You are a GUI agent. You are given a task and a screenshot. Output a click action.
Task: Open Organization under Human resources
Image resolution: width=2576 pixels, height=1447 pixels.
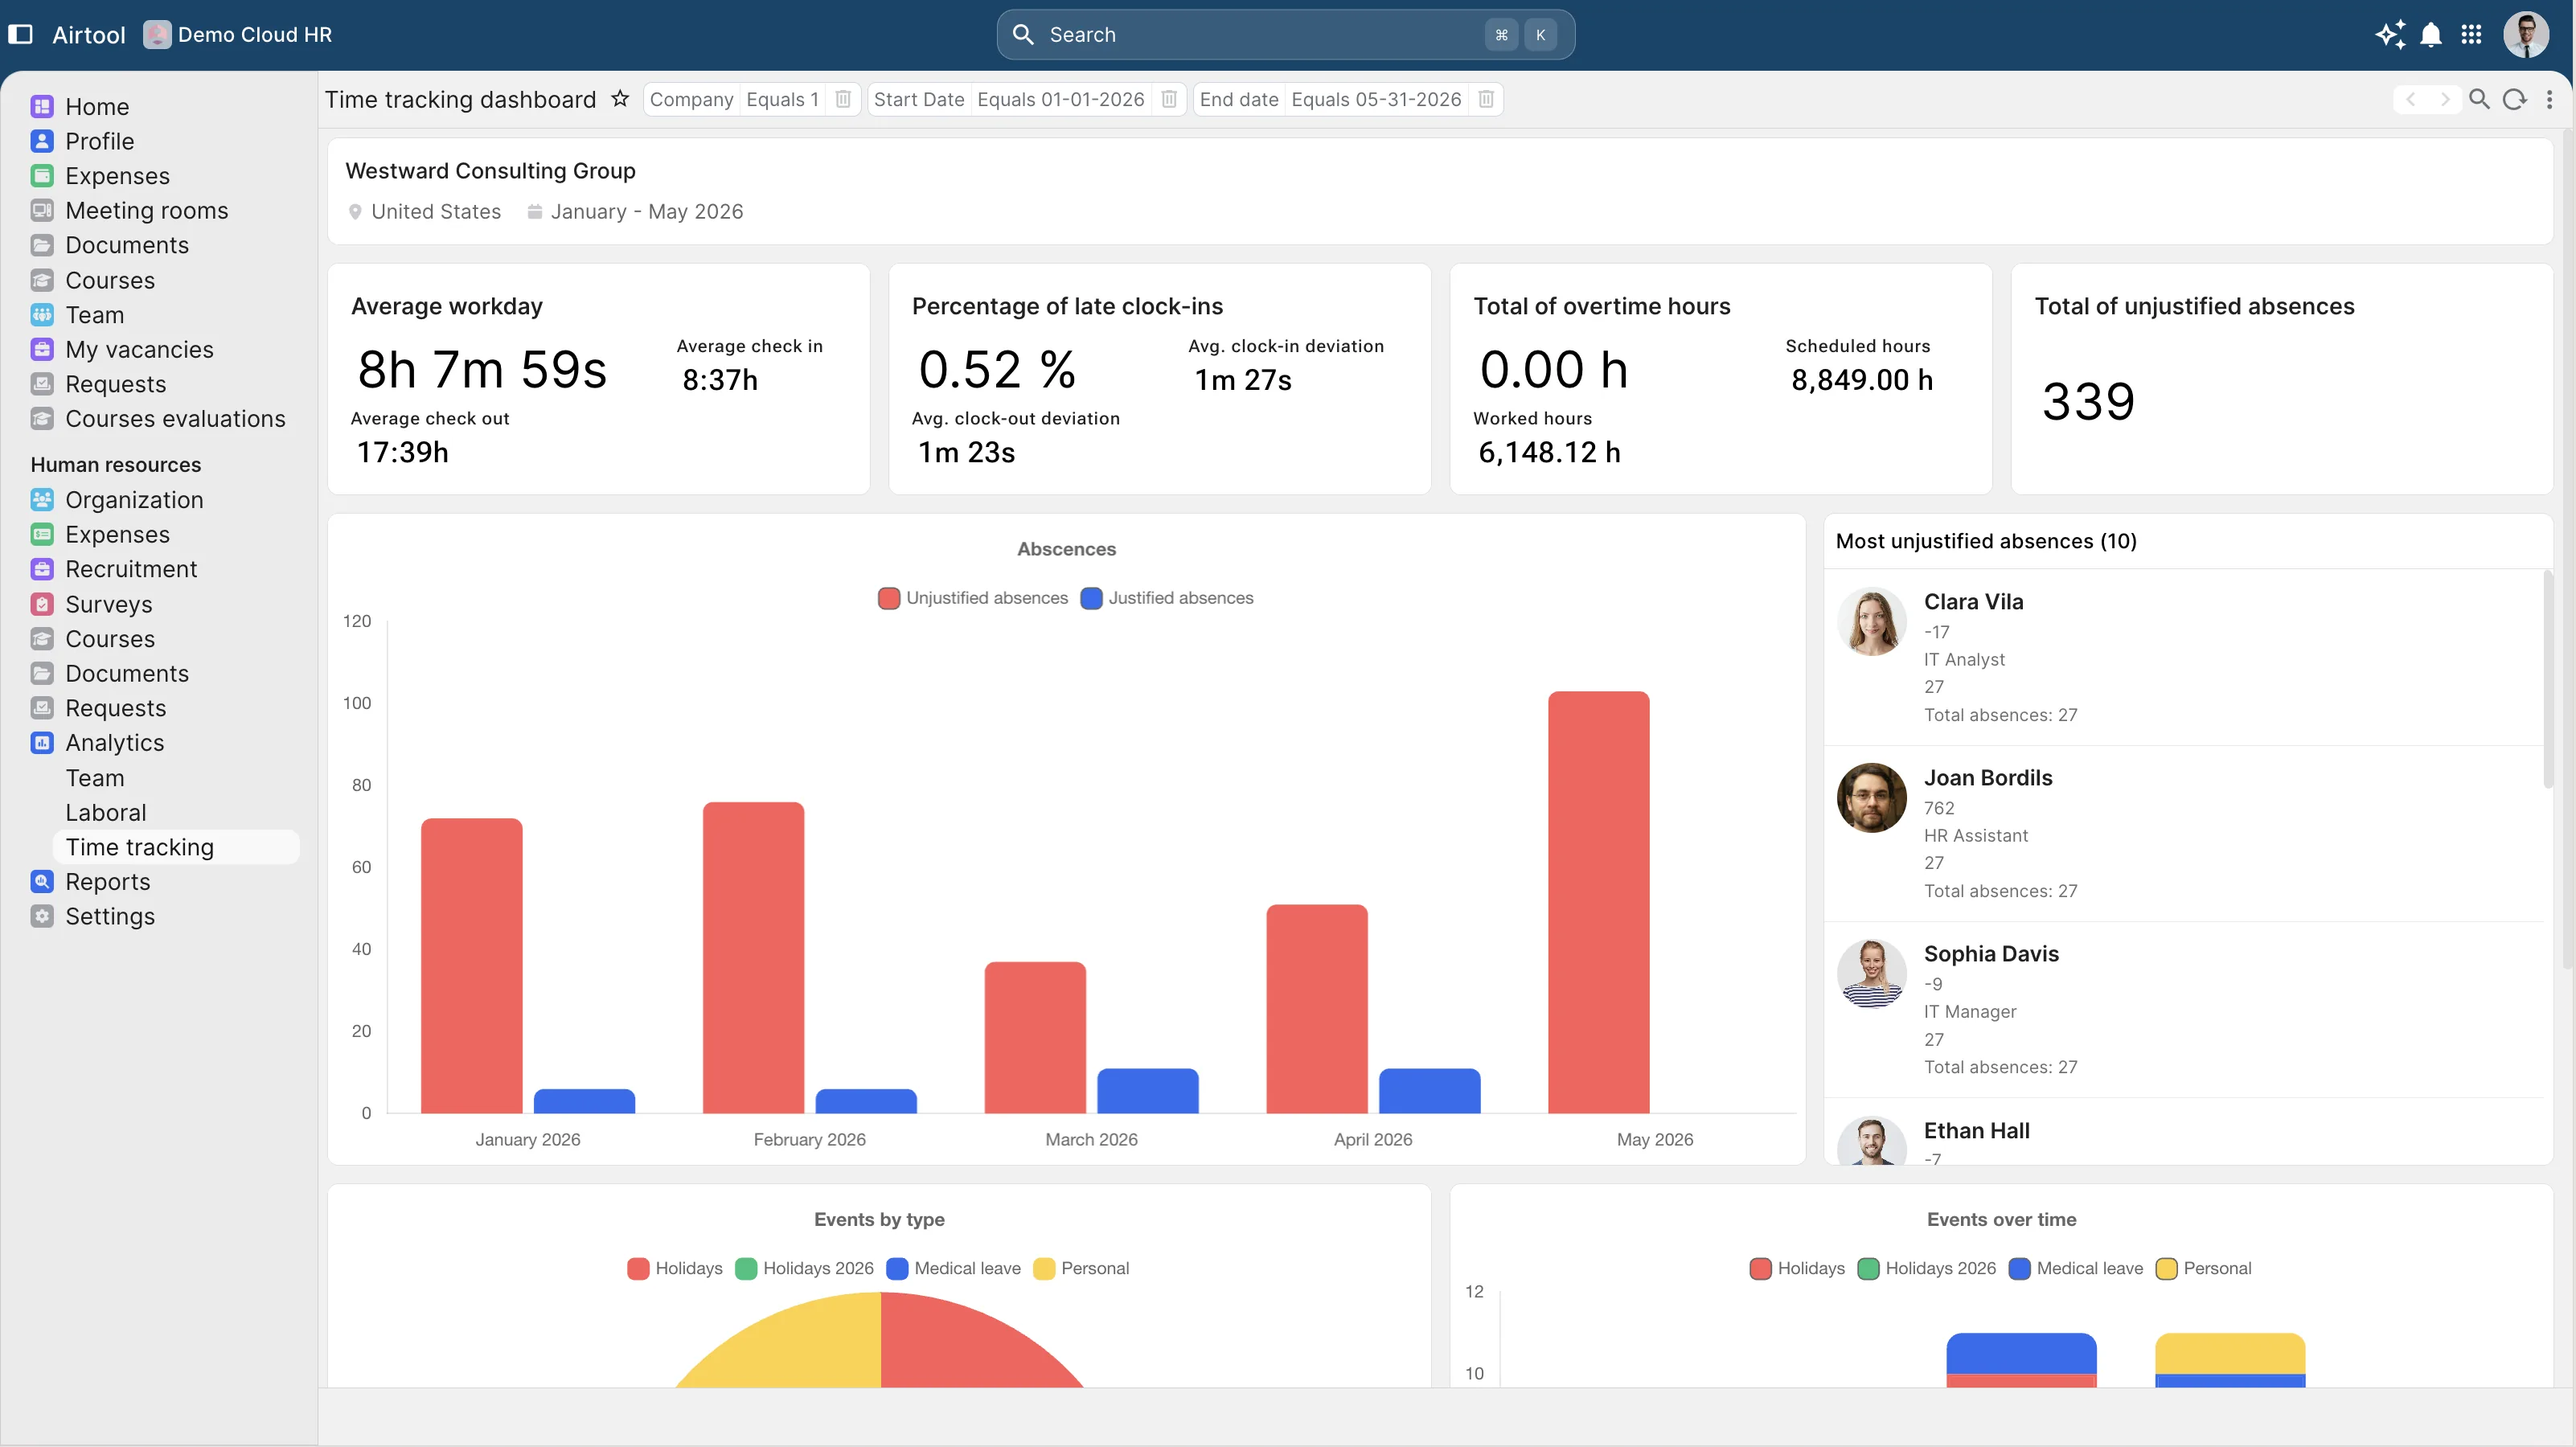(x=134, y=499)
